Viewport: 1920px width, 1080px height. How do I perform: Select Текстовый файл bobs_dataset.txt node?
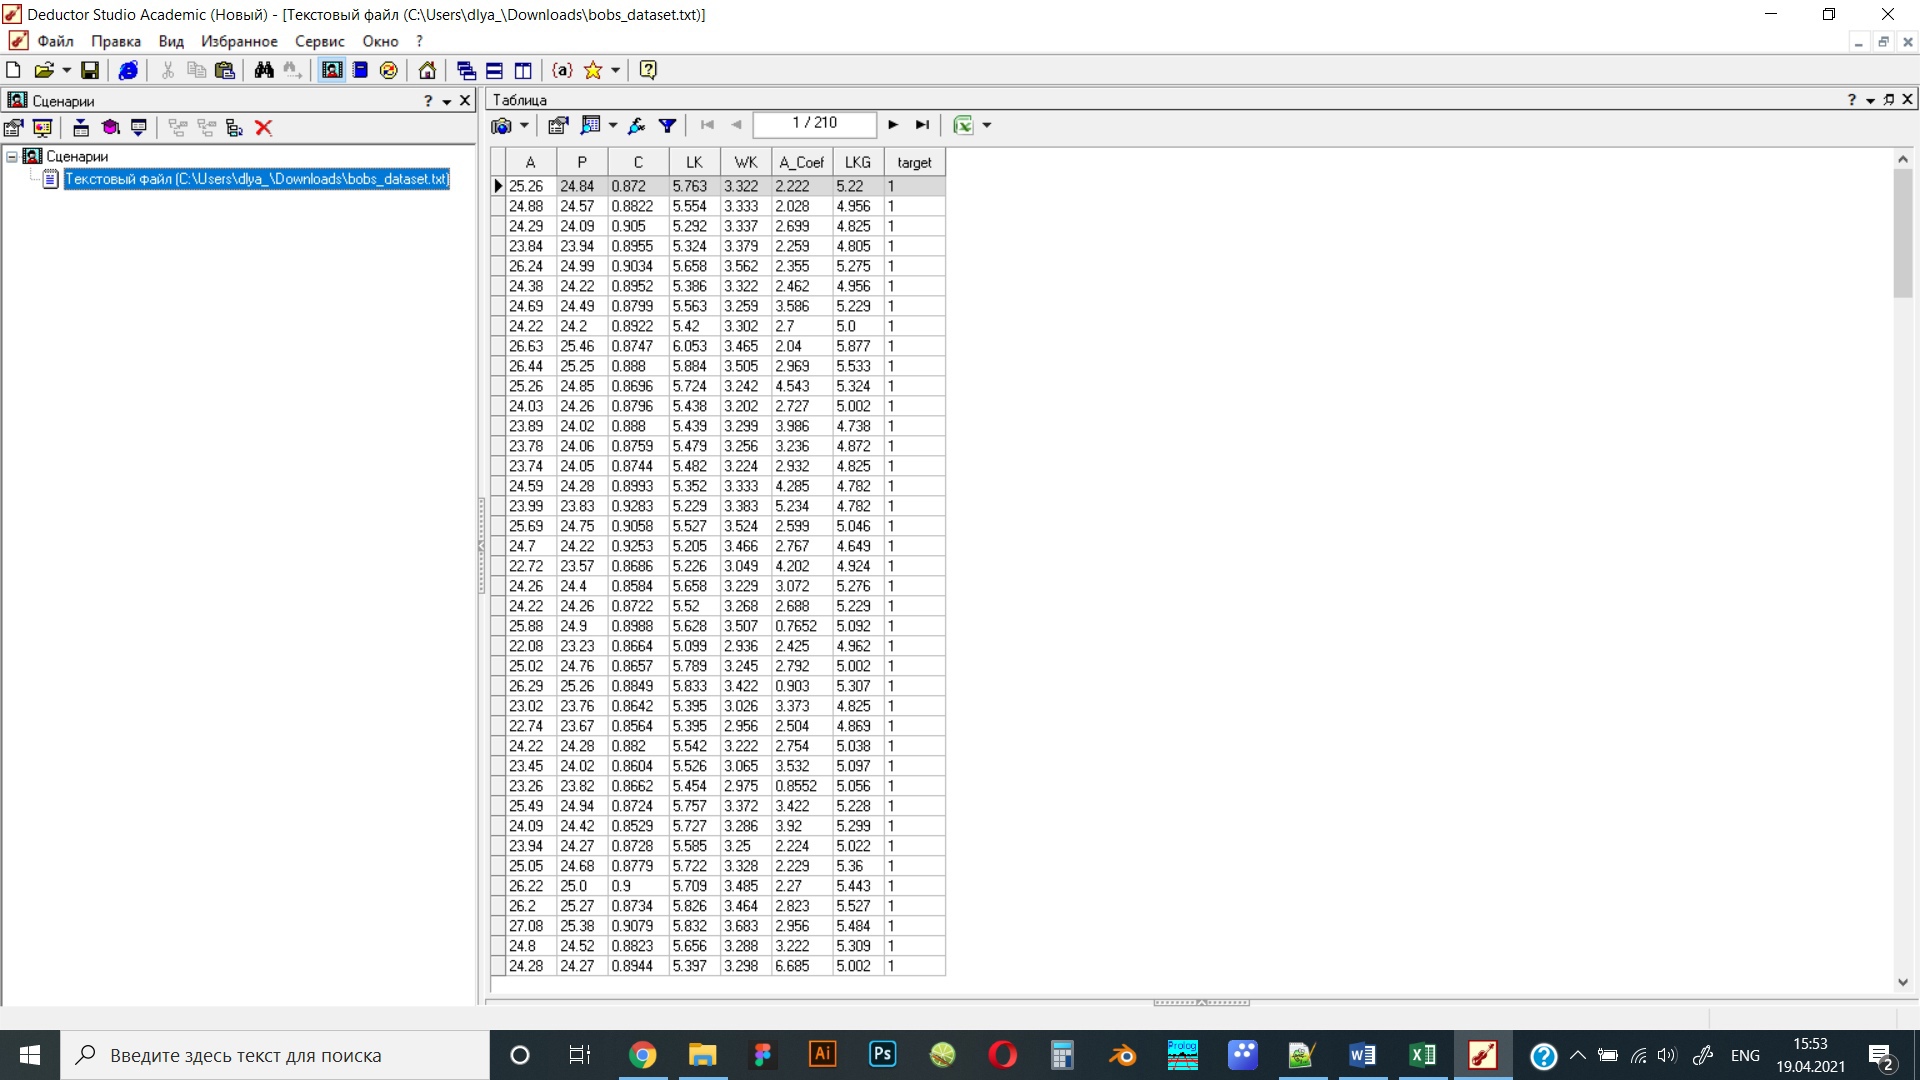pos(257,179)
